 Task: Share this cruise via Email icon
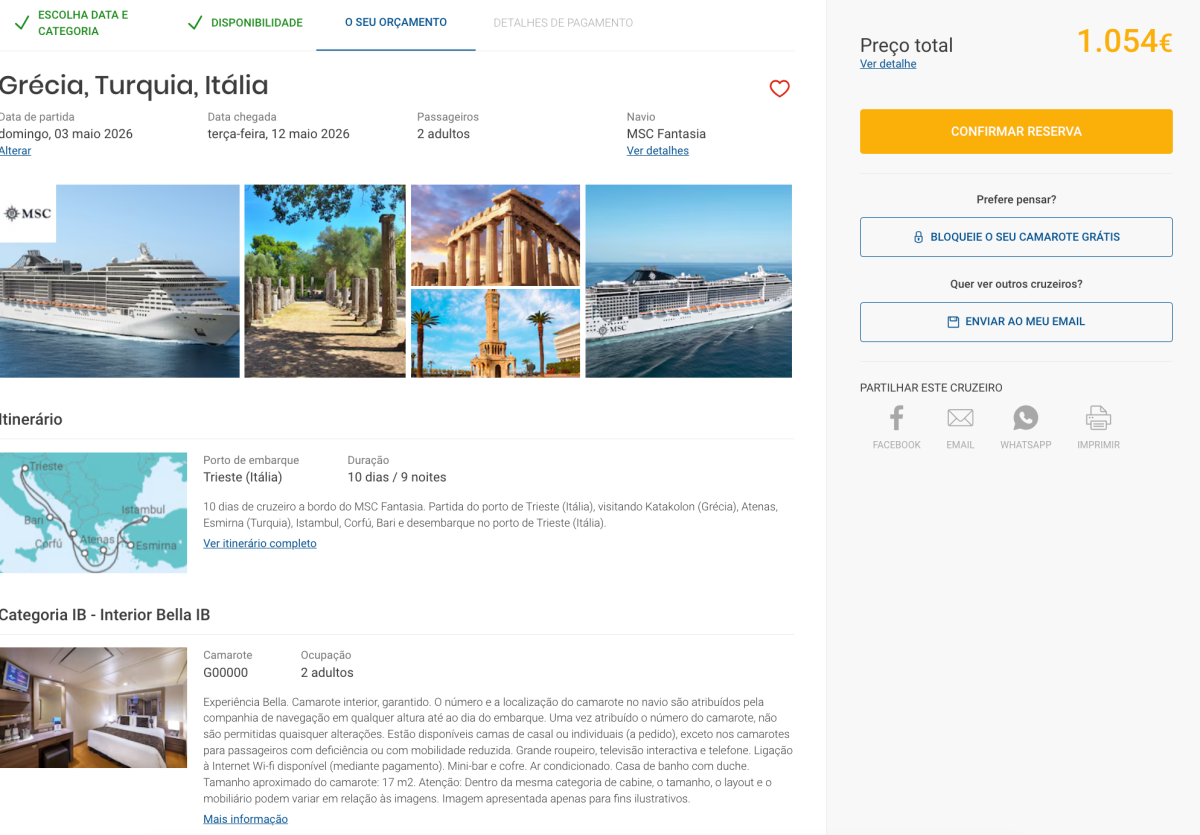pos(960,428)
